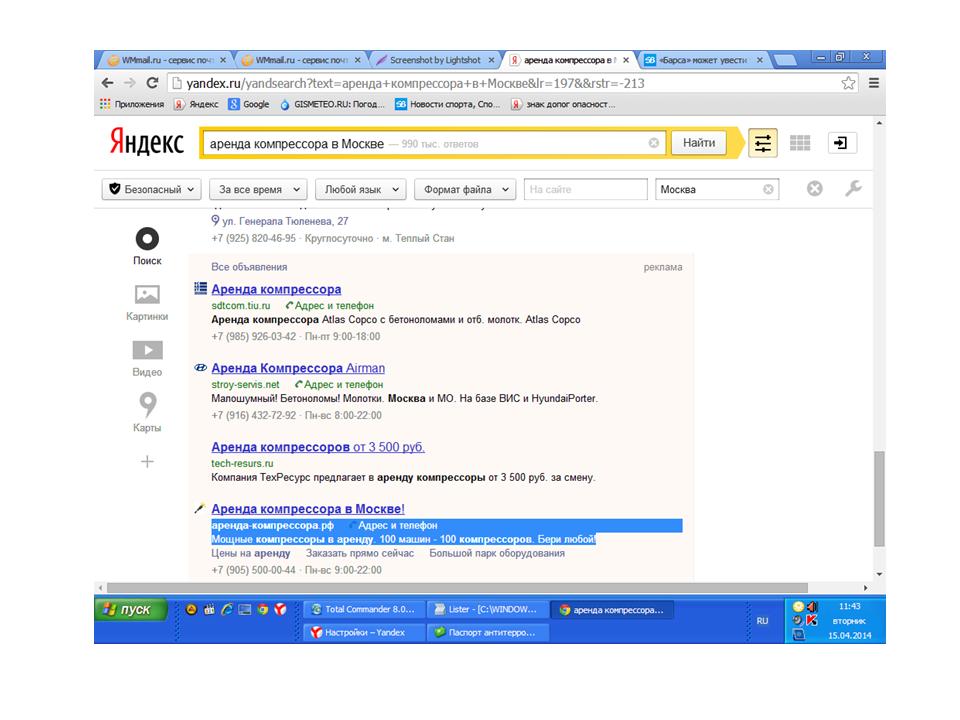Click the RU language indicator
Image resolution: width=960 pixels, height=720 pixels.
pos(762,621)
